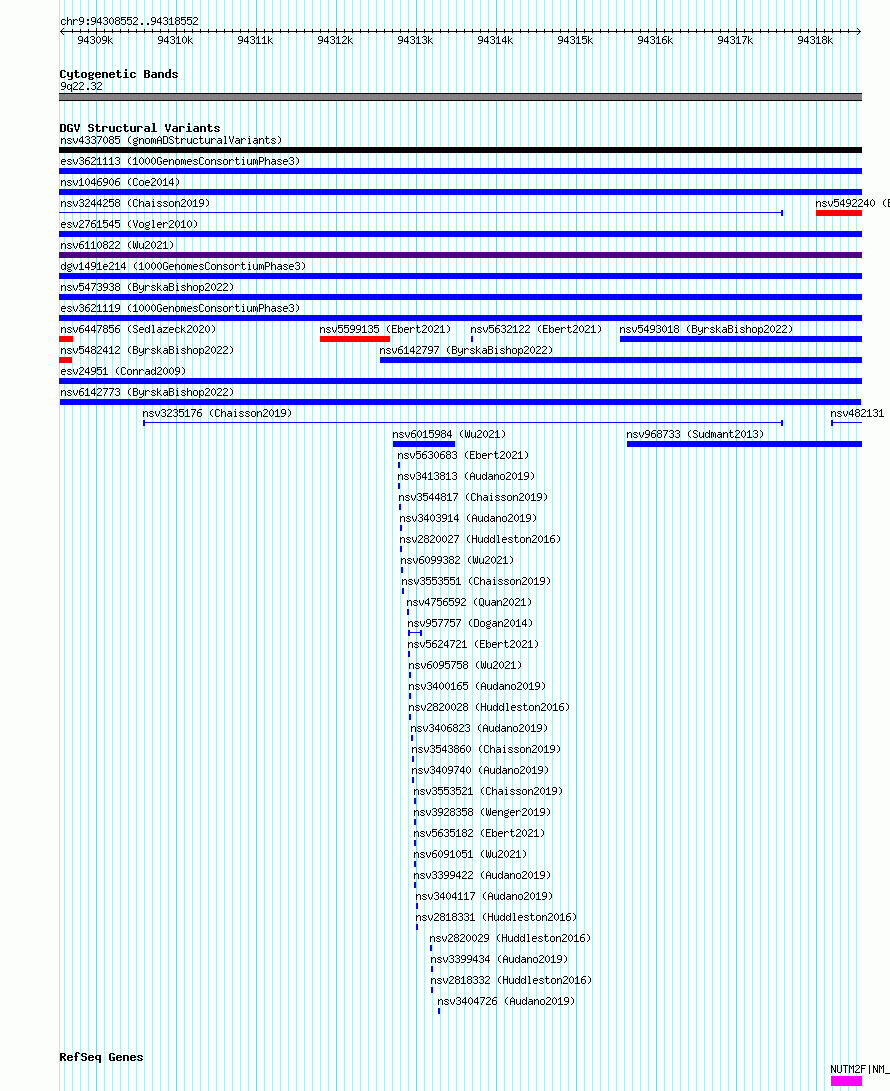Select nsv5635182 (Ebert2021) label
Screen dimensions: 890x1091
(479, 834)
